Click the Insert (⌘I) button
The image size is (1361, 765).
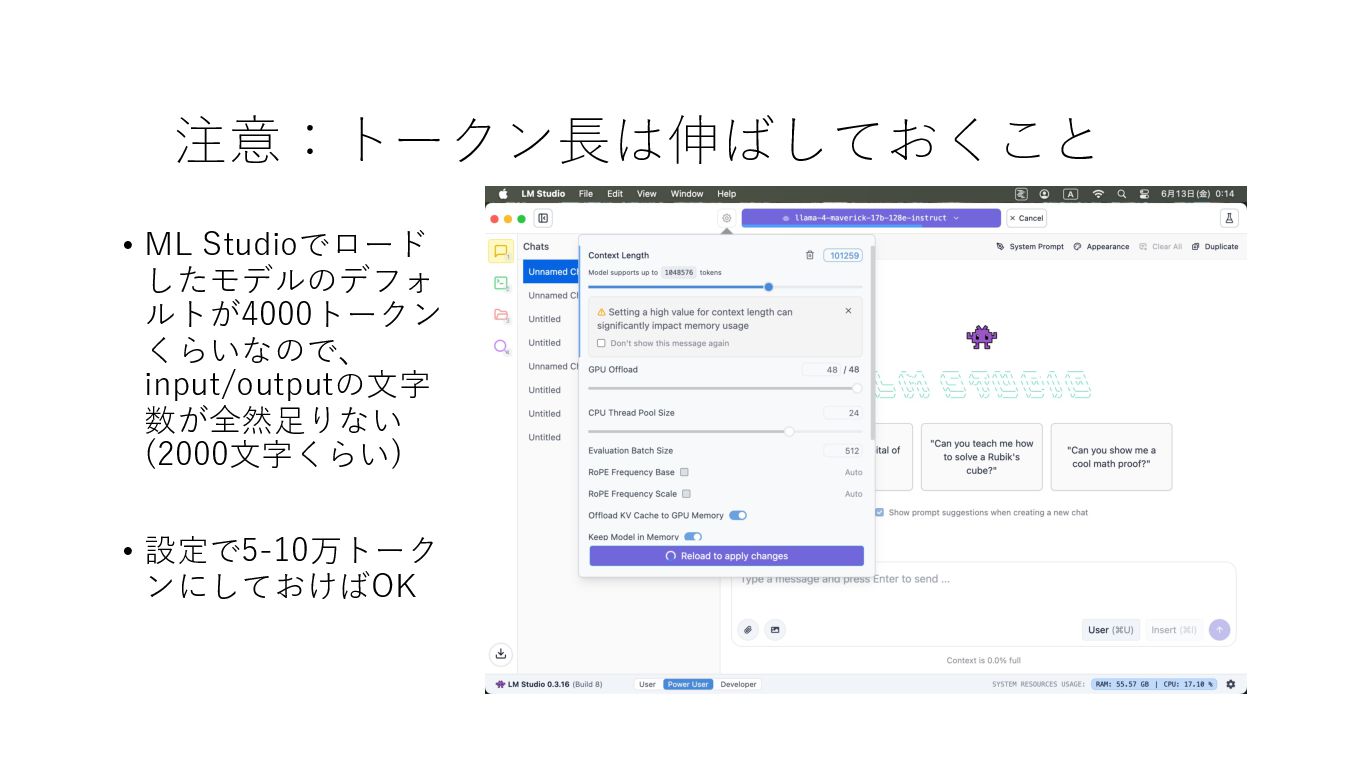(1174, 630)
